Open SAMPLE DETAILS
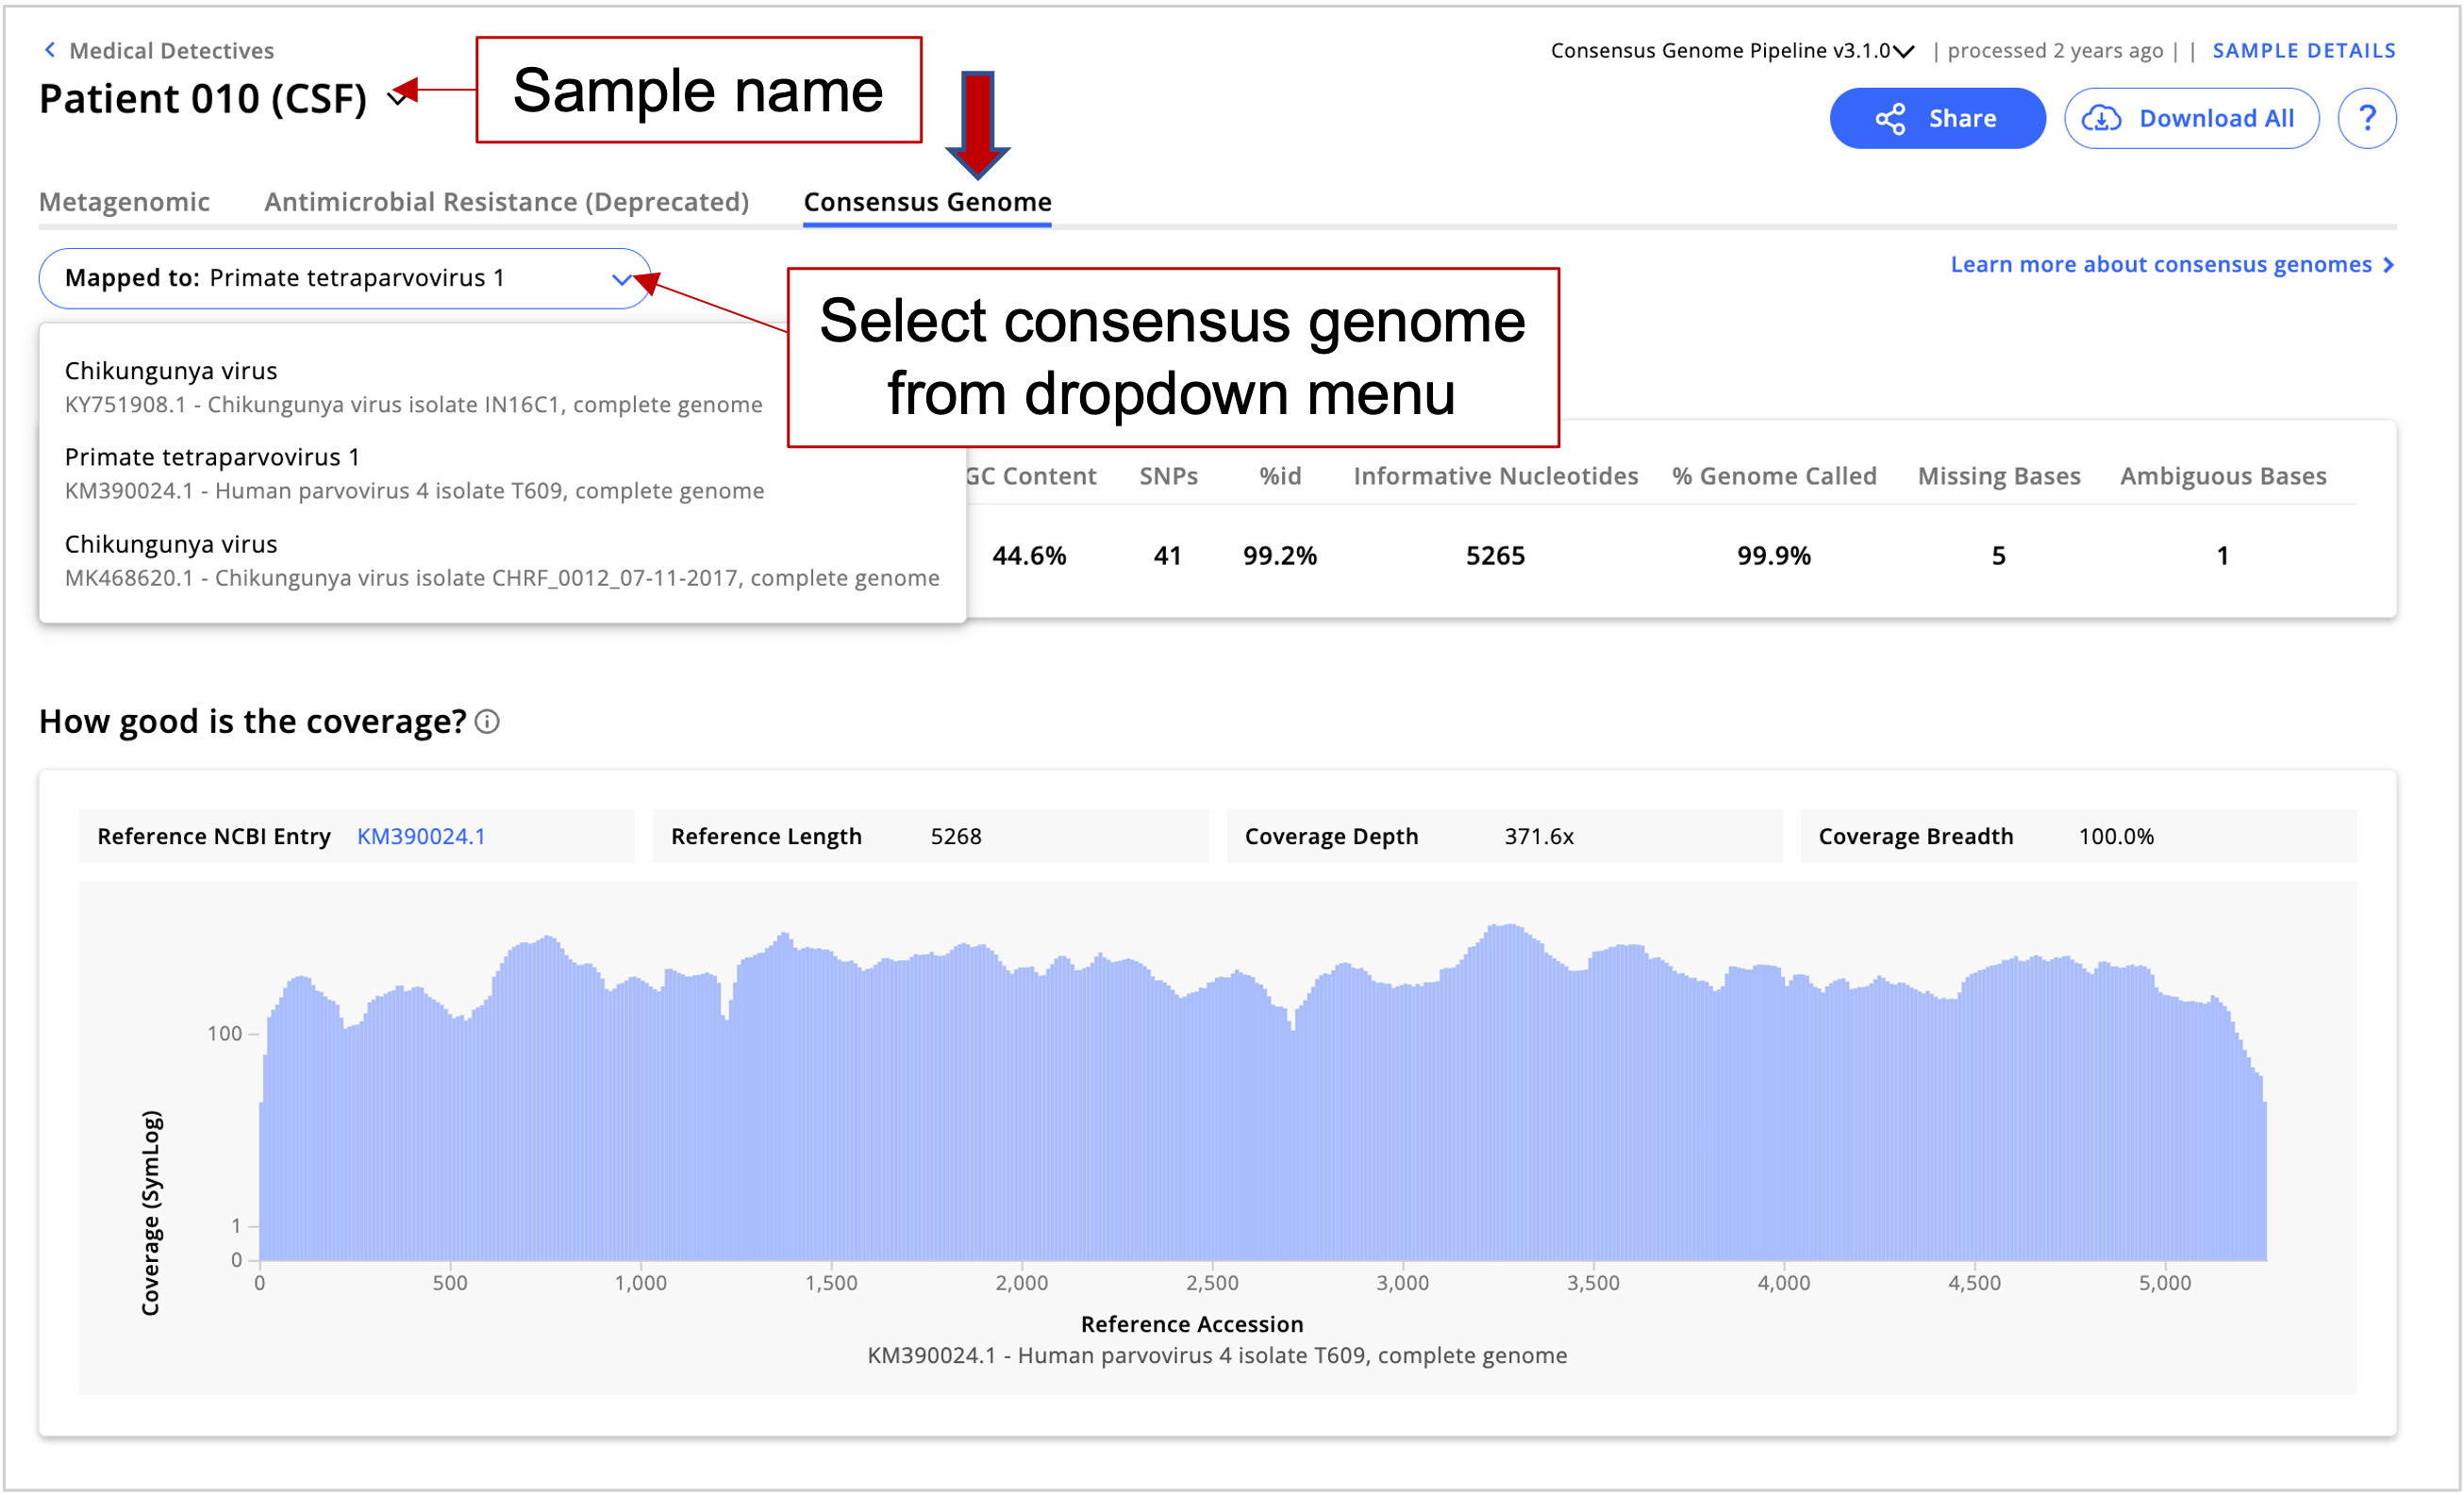 point(2304,50)
